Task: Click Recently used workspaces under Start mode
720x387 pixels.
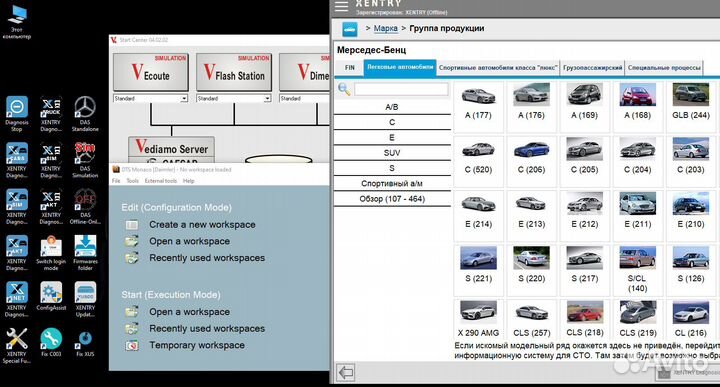Action: point(207,329)
